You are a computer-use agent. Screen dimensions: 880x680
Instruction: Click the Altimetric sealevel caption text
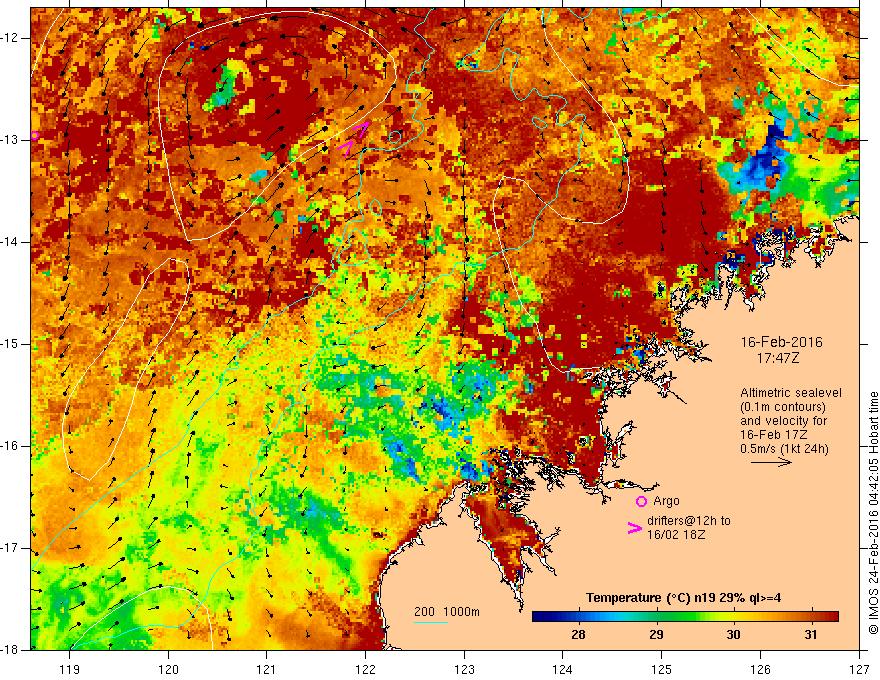(x=791, y=393)
